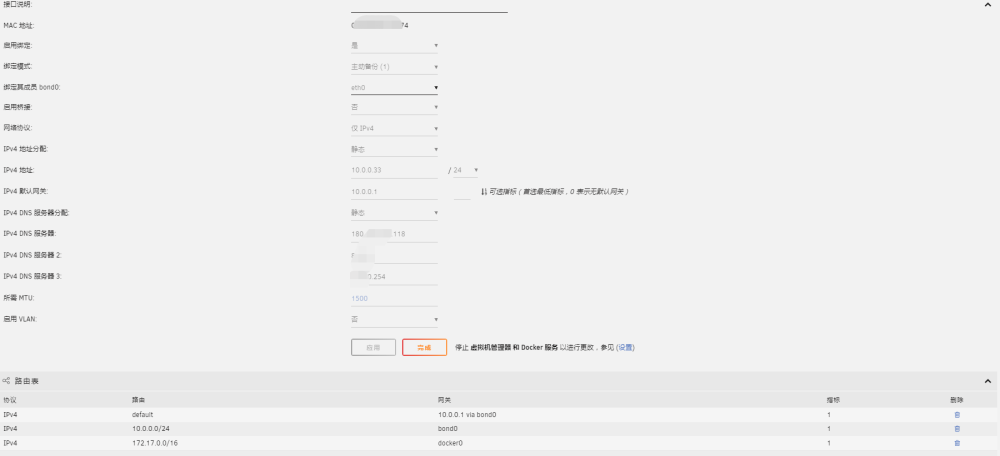Image resolution: width=1000 pixels, height=456 pixels.
Task: Click the '10.0.0.1 via bond0' gateway cell
Action: coord(467,415)
